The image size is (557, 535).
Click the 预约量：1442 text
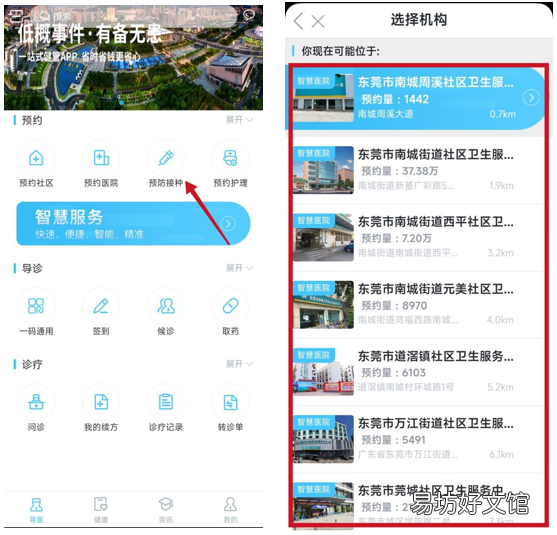[395, 99]
